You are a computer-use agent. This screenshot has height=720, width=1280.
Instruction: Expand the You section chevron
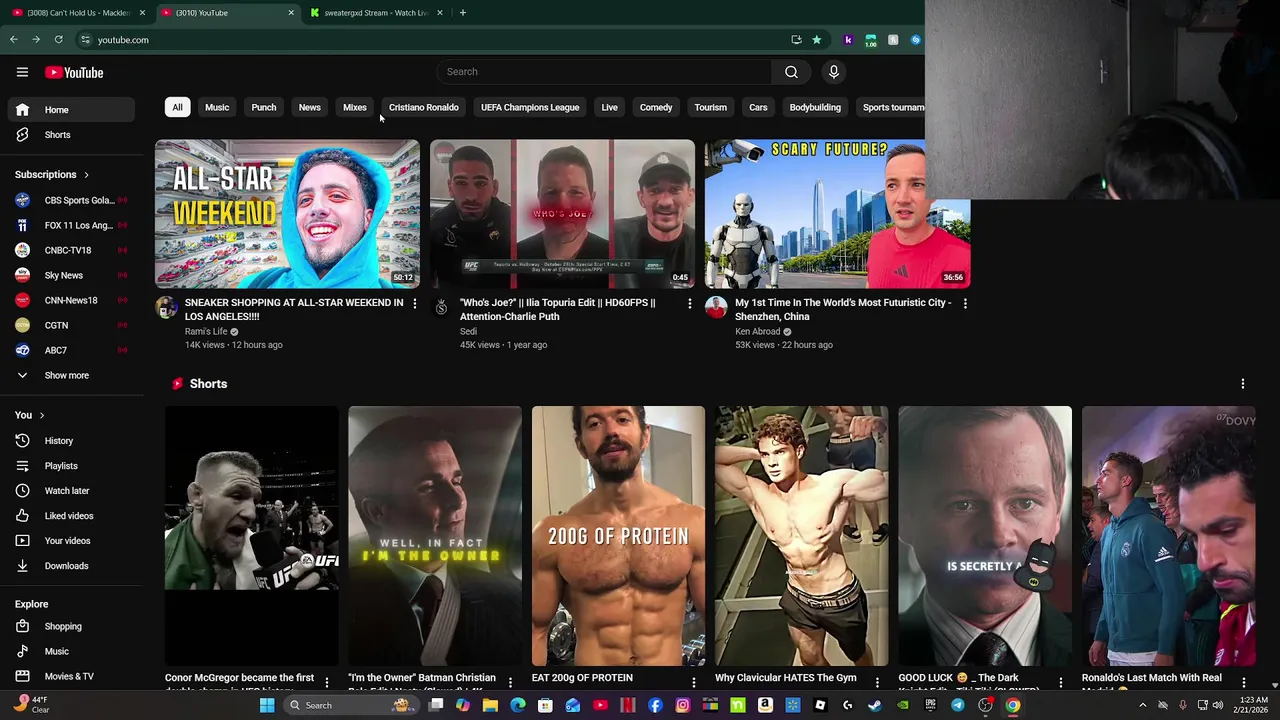(x=42, y=415)
